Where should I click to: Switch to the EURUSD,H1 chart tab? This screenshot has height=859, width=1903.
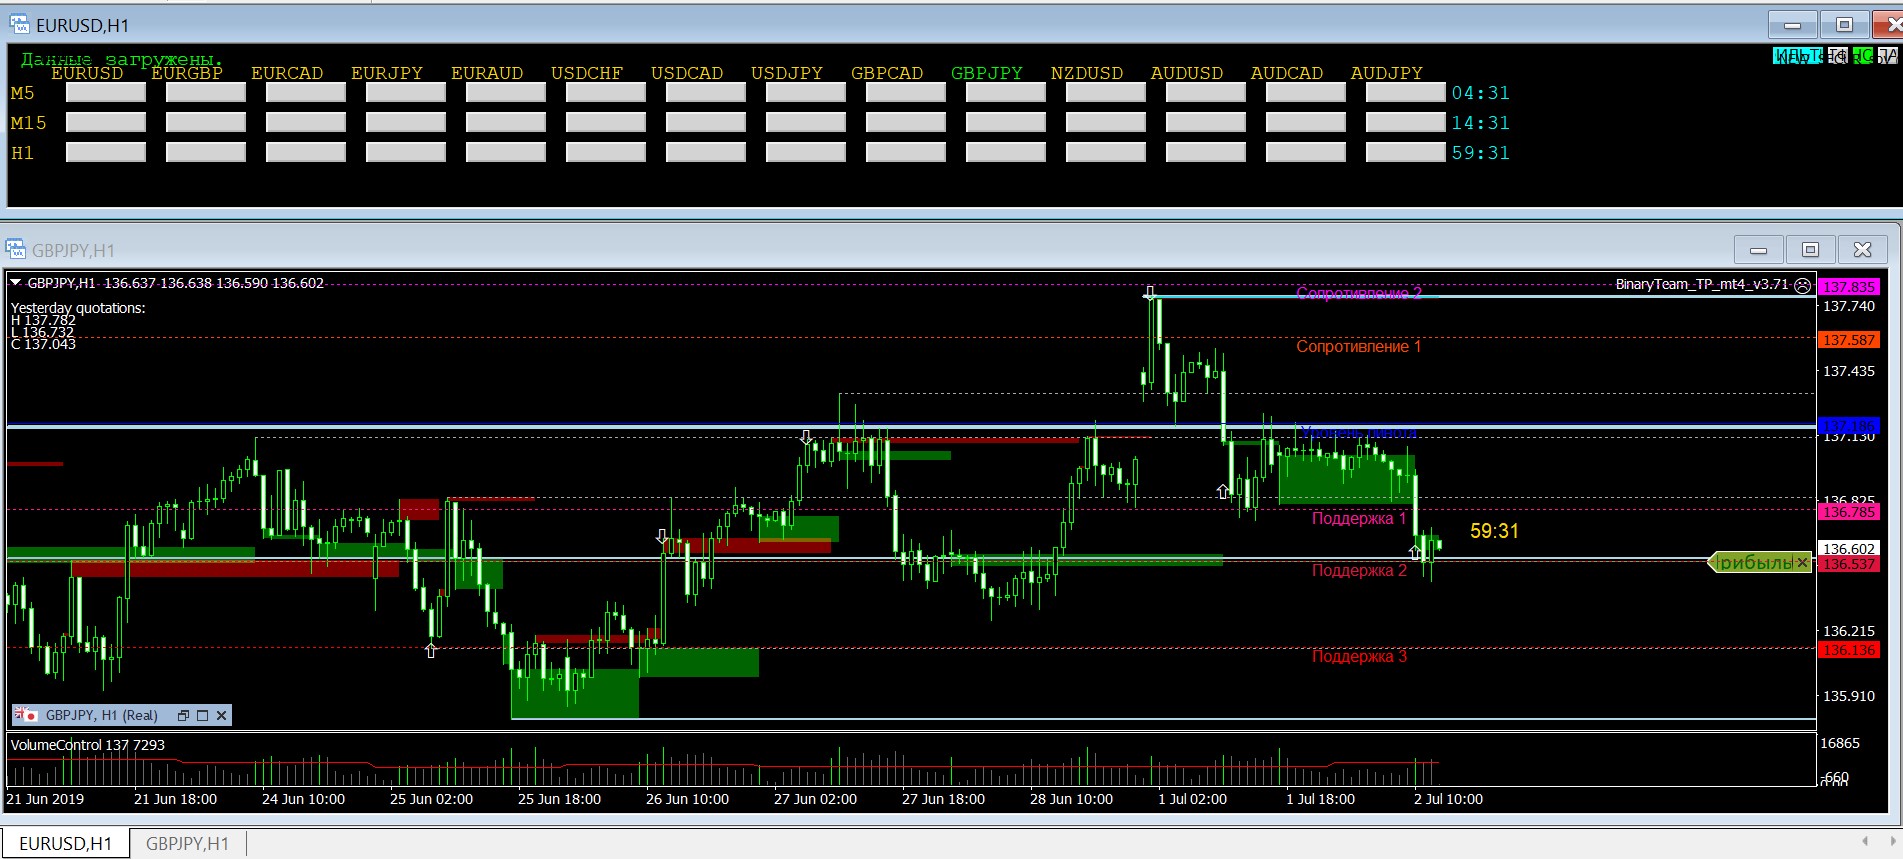[66, 843]
